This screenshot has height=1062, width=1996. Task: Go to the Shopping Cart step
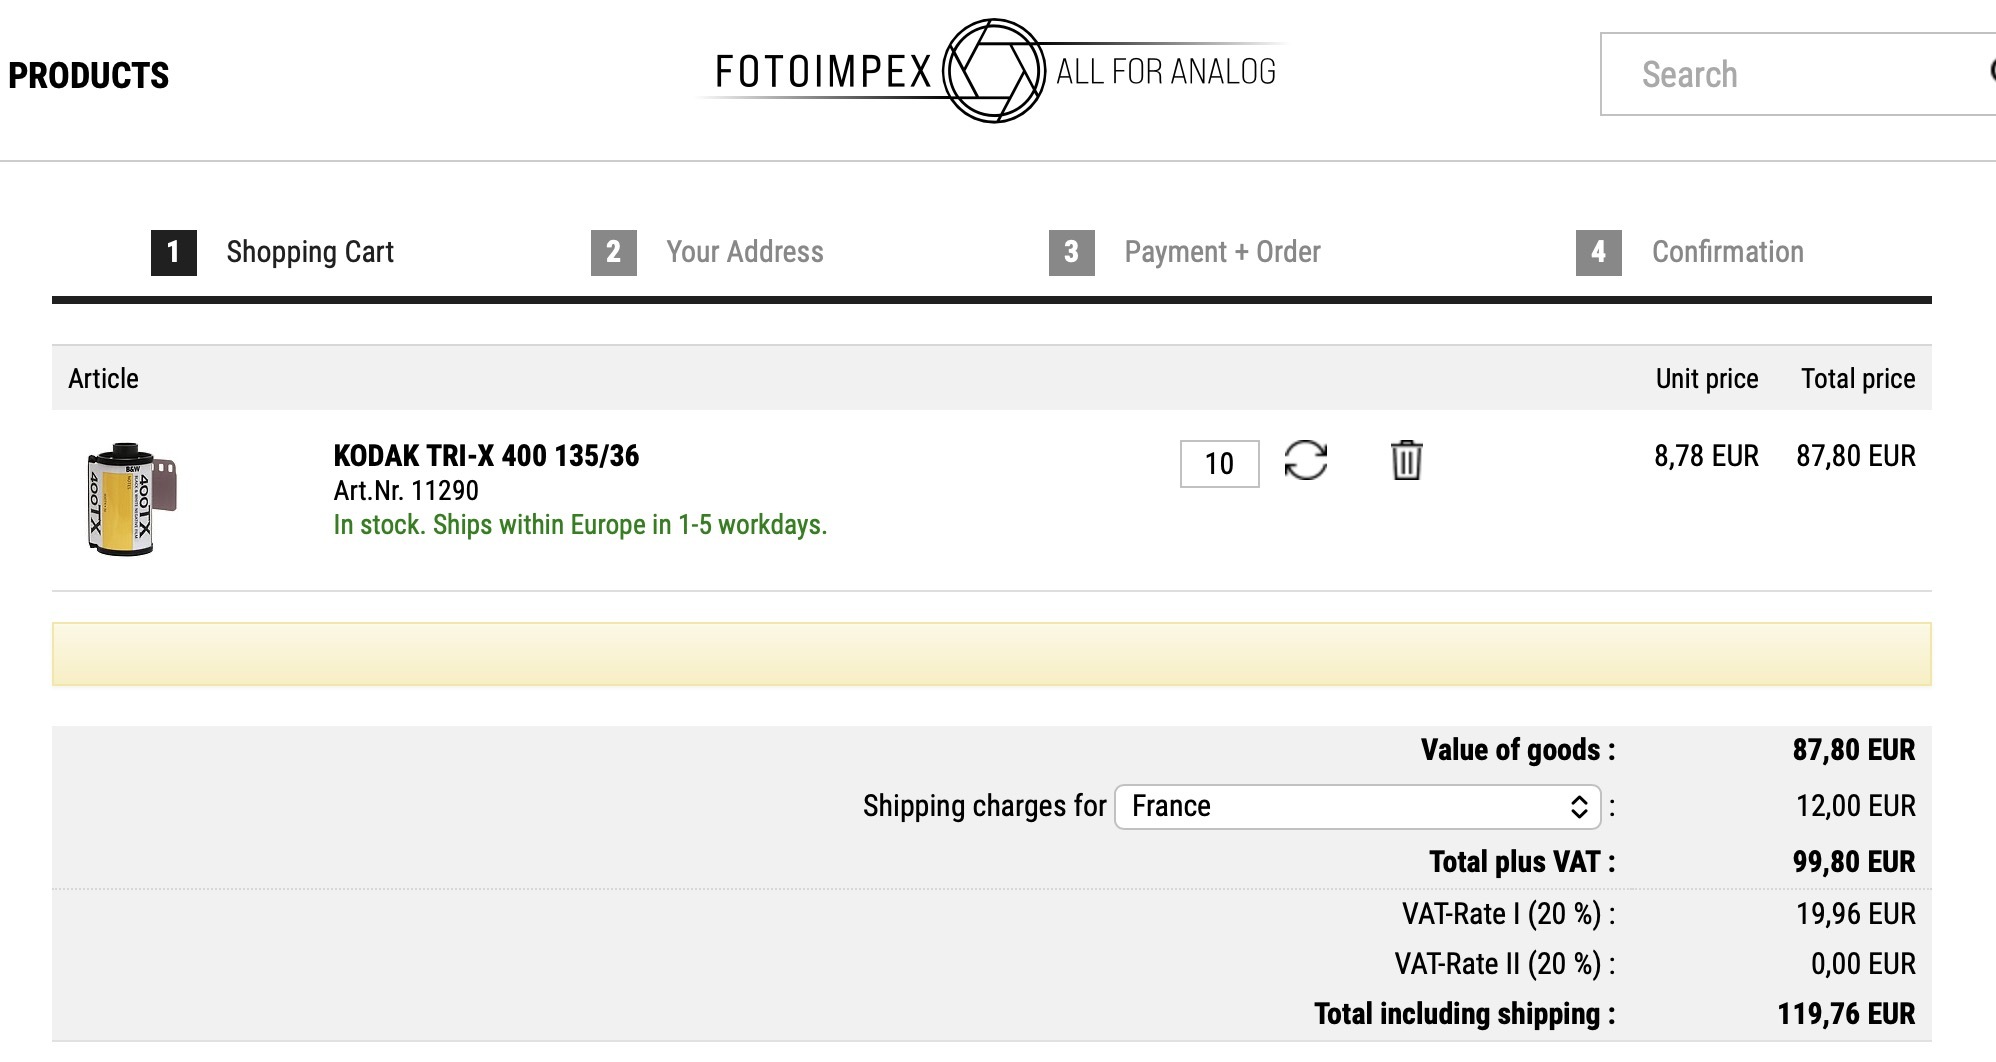(x=310, y=252)
